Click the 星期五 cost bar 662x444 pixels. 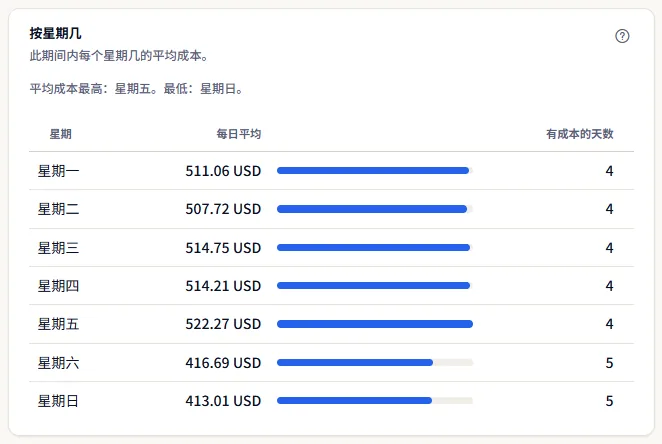[375, 324]
